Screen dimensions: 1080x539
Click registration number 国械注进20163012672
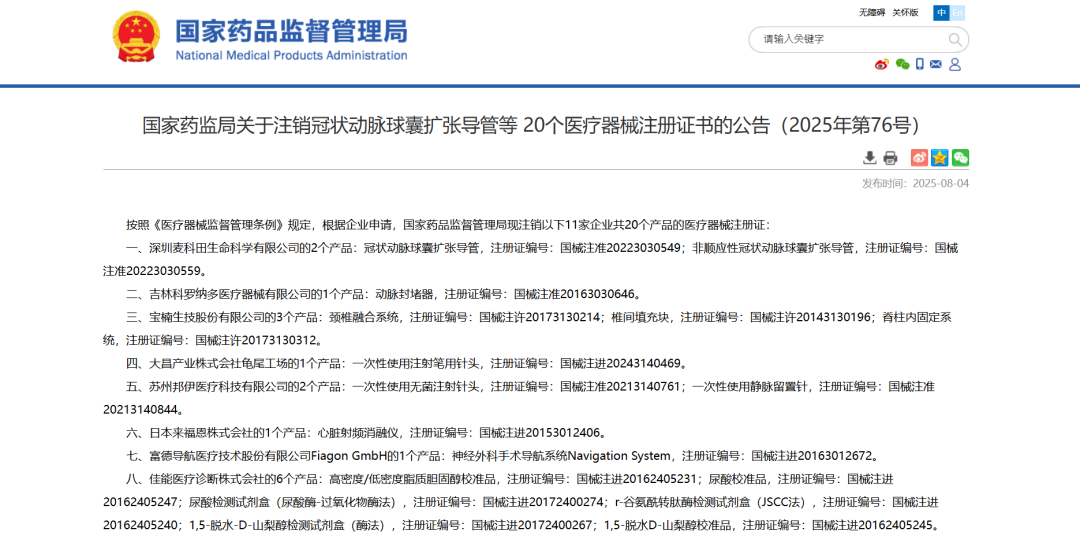pyautogui.click(x=811, y=456)
